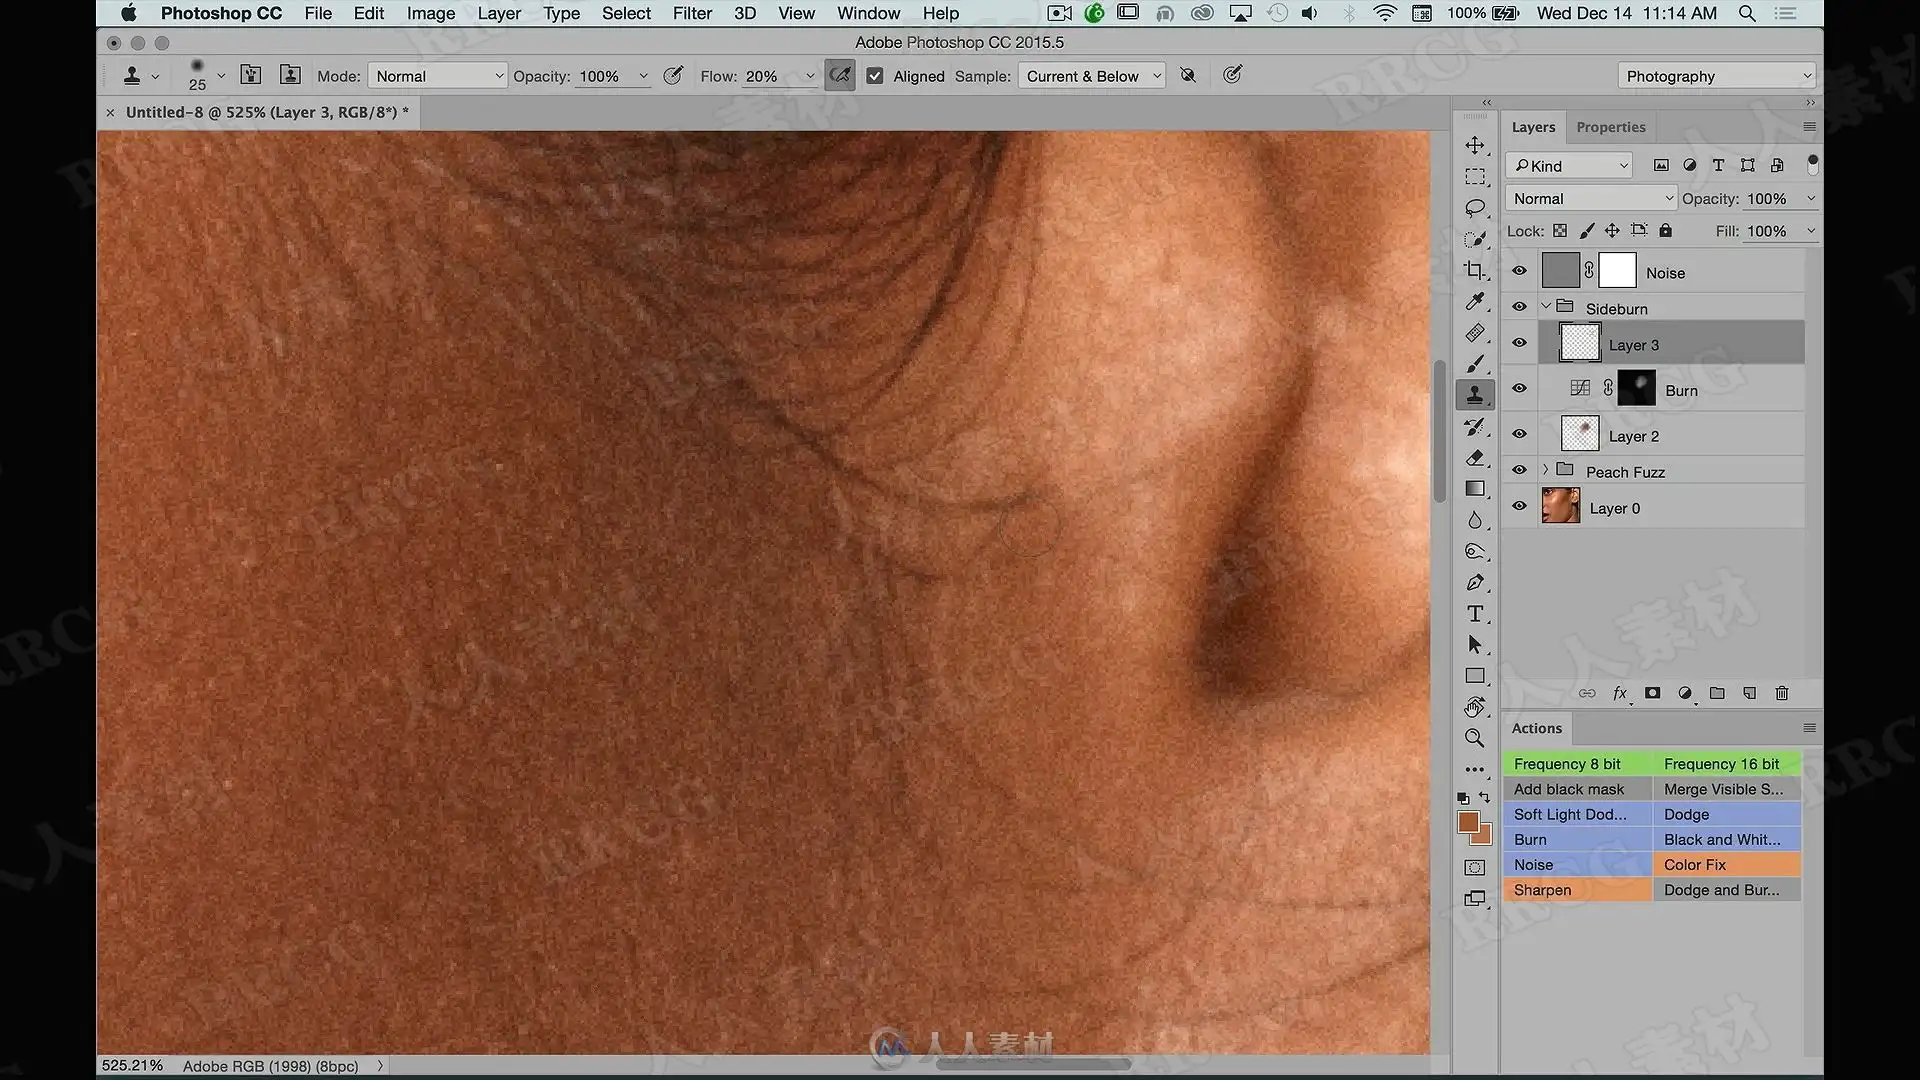The image size is (1920, 1080).
Task: Open the Sample Current & Below dropdown
Action: [x=1092, y=76]
